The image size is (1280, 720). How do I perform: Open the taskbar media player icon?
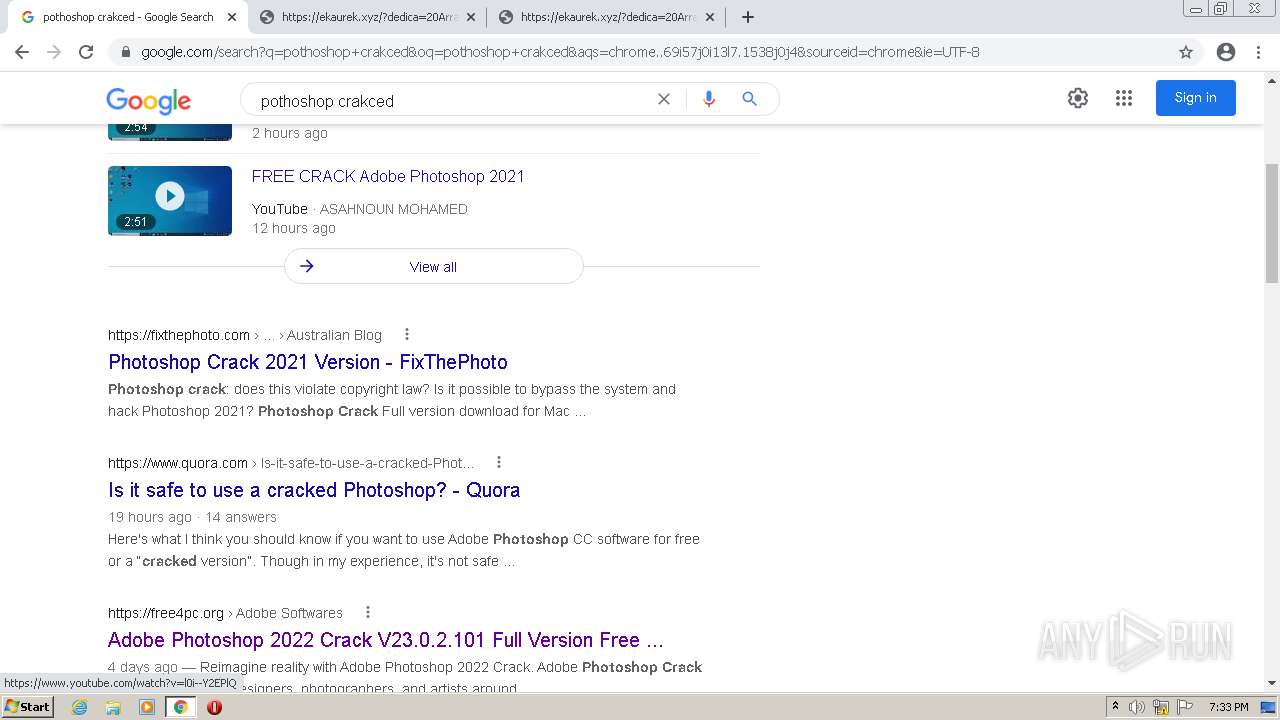click(x=147, y=707)
